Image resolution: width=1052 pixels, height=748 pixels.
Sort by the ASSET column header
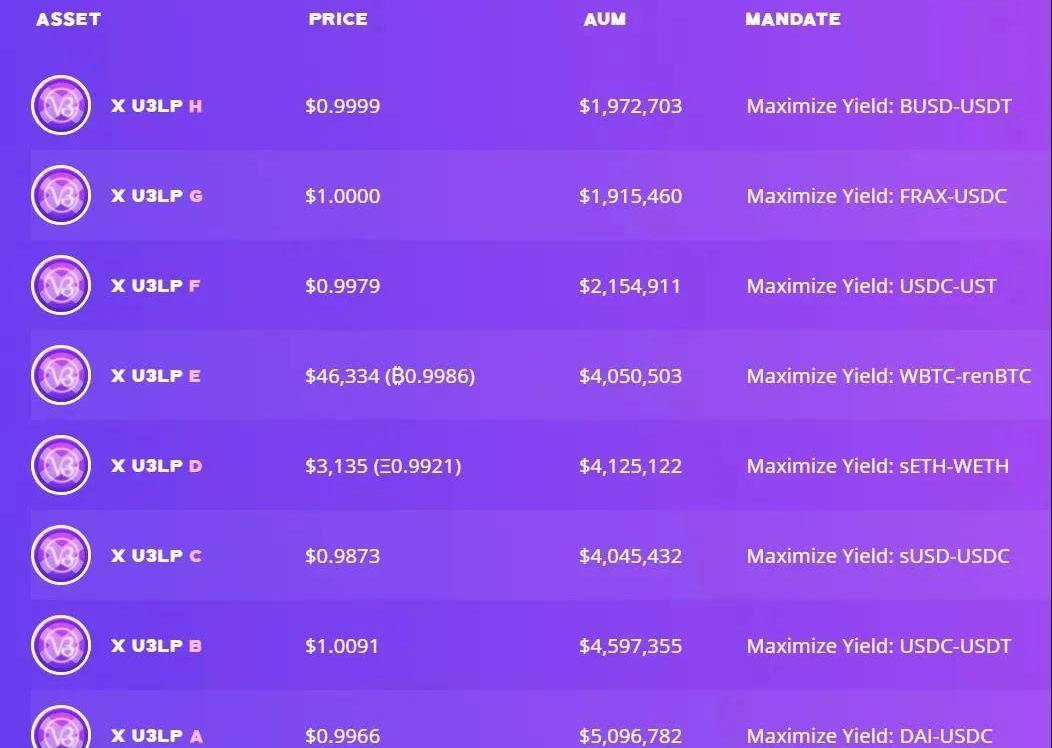(x=68, y=19)
